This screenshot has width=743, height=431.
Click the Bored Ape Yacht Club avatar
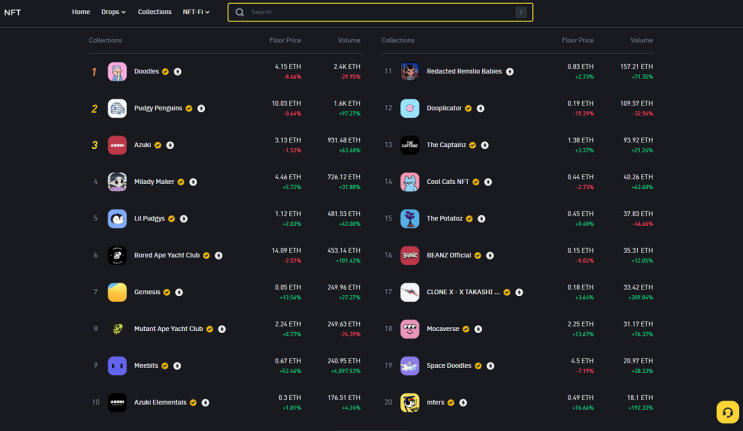click(117, 255)
